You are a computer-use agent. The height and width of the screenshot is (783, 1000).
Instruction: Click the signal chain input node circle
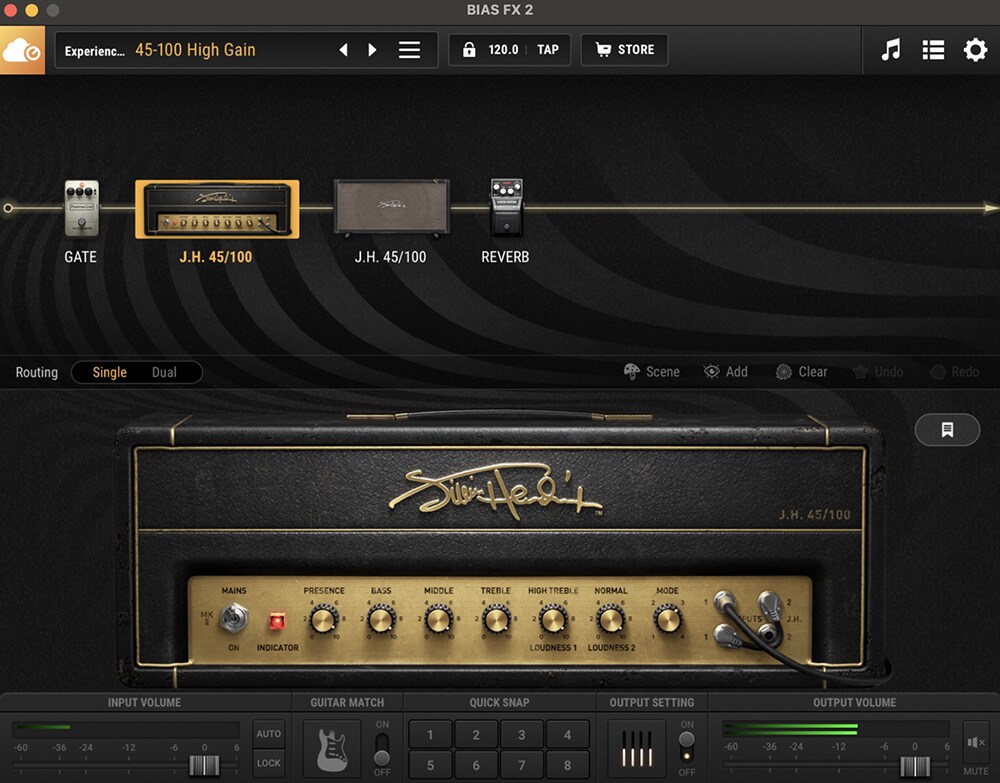(8, 208)
